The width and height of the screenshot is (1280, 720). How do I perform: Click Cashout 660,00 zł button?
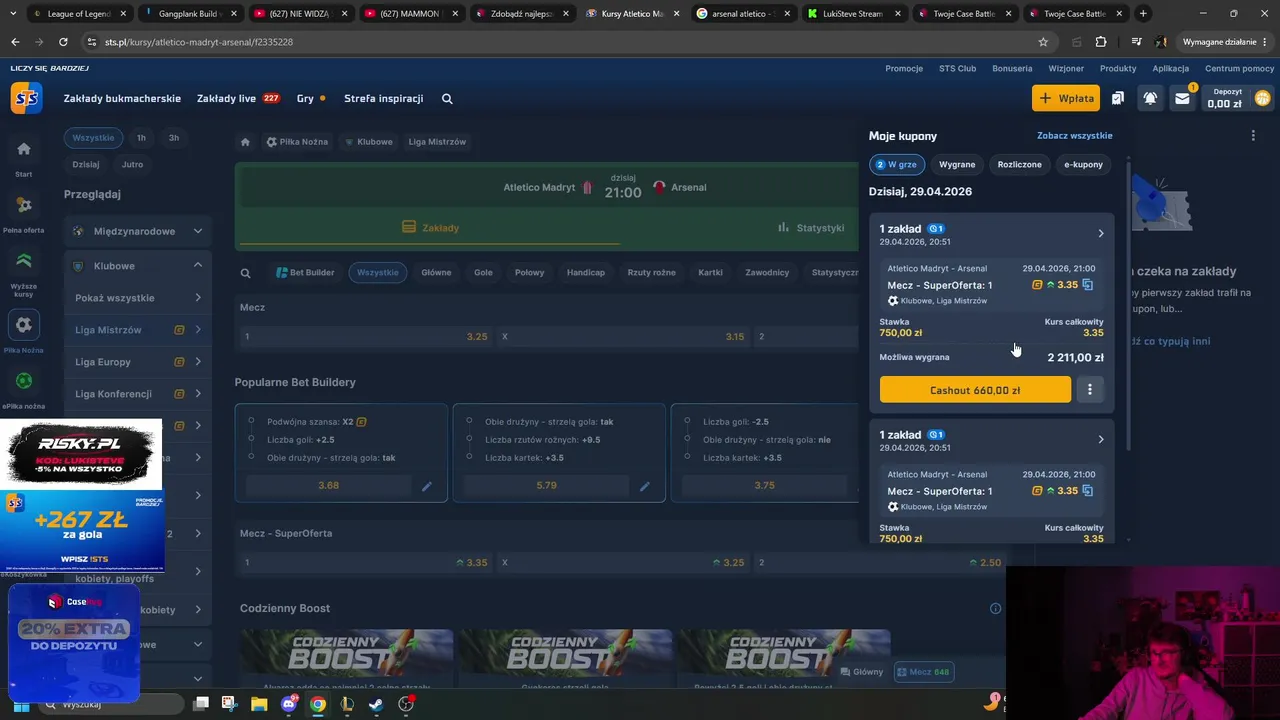975,390
